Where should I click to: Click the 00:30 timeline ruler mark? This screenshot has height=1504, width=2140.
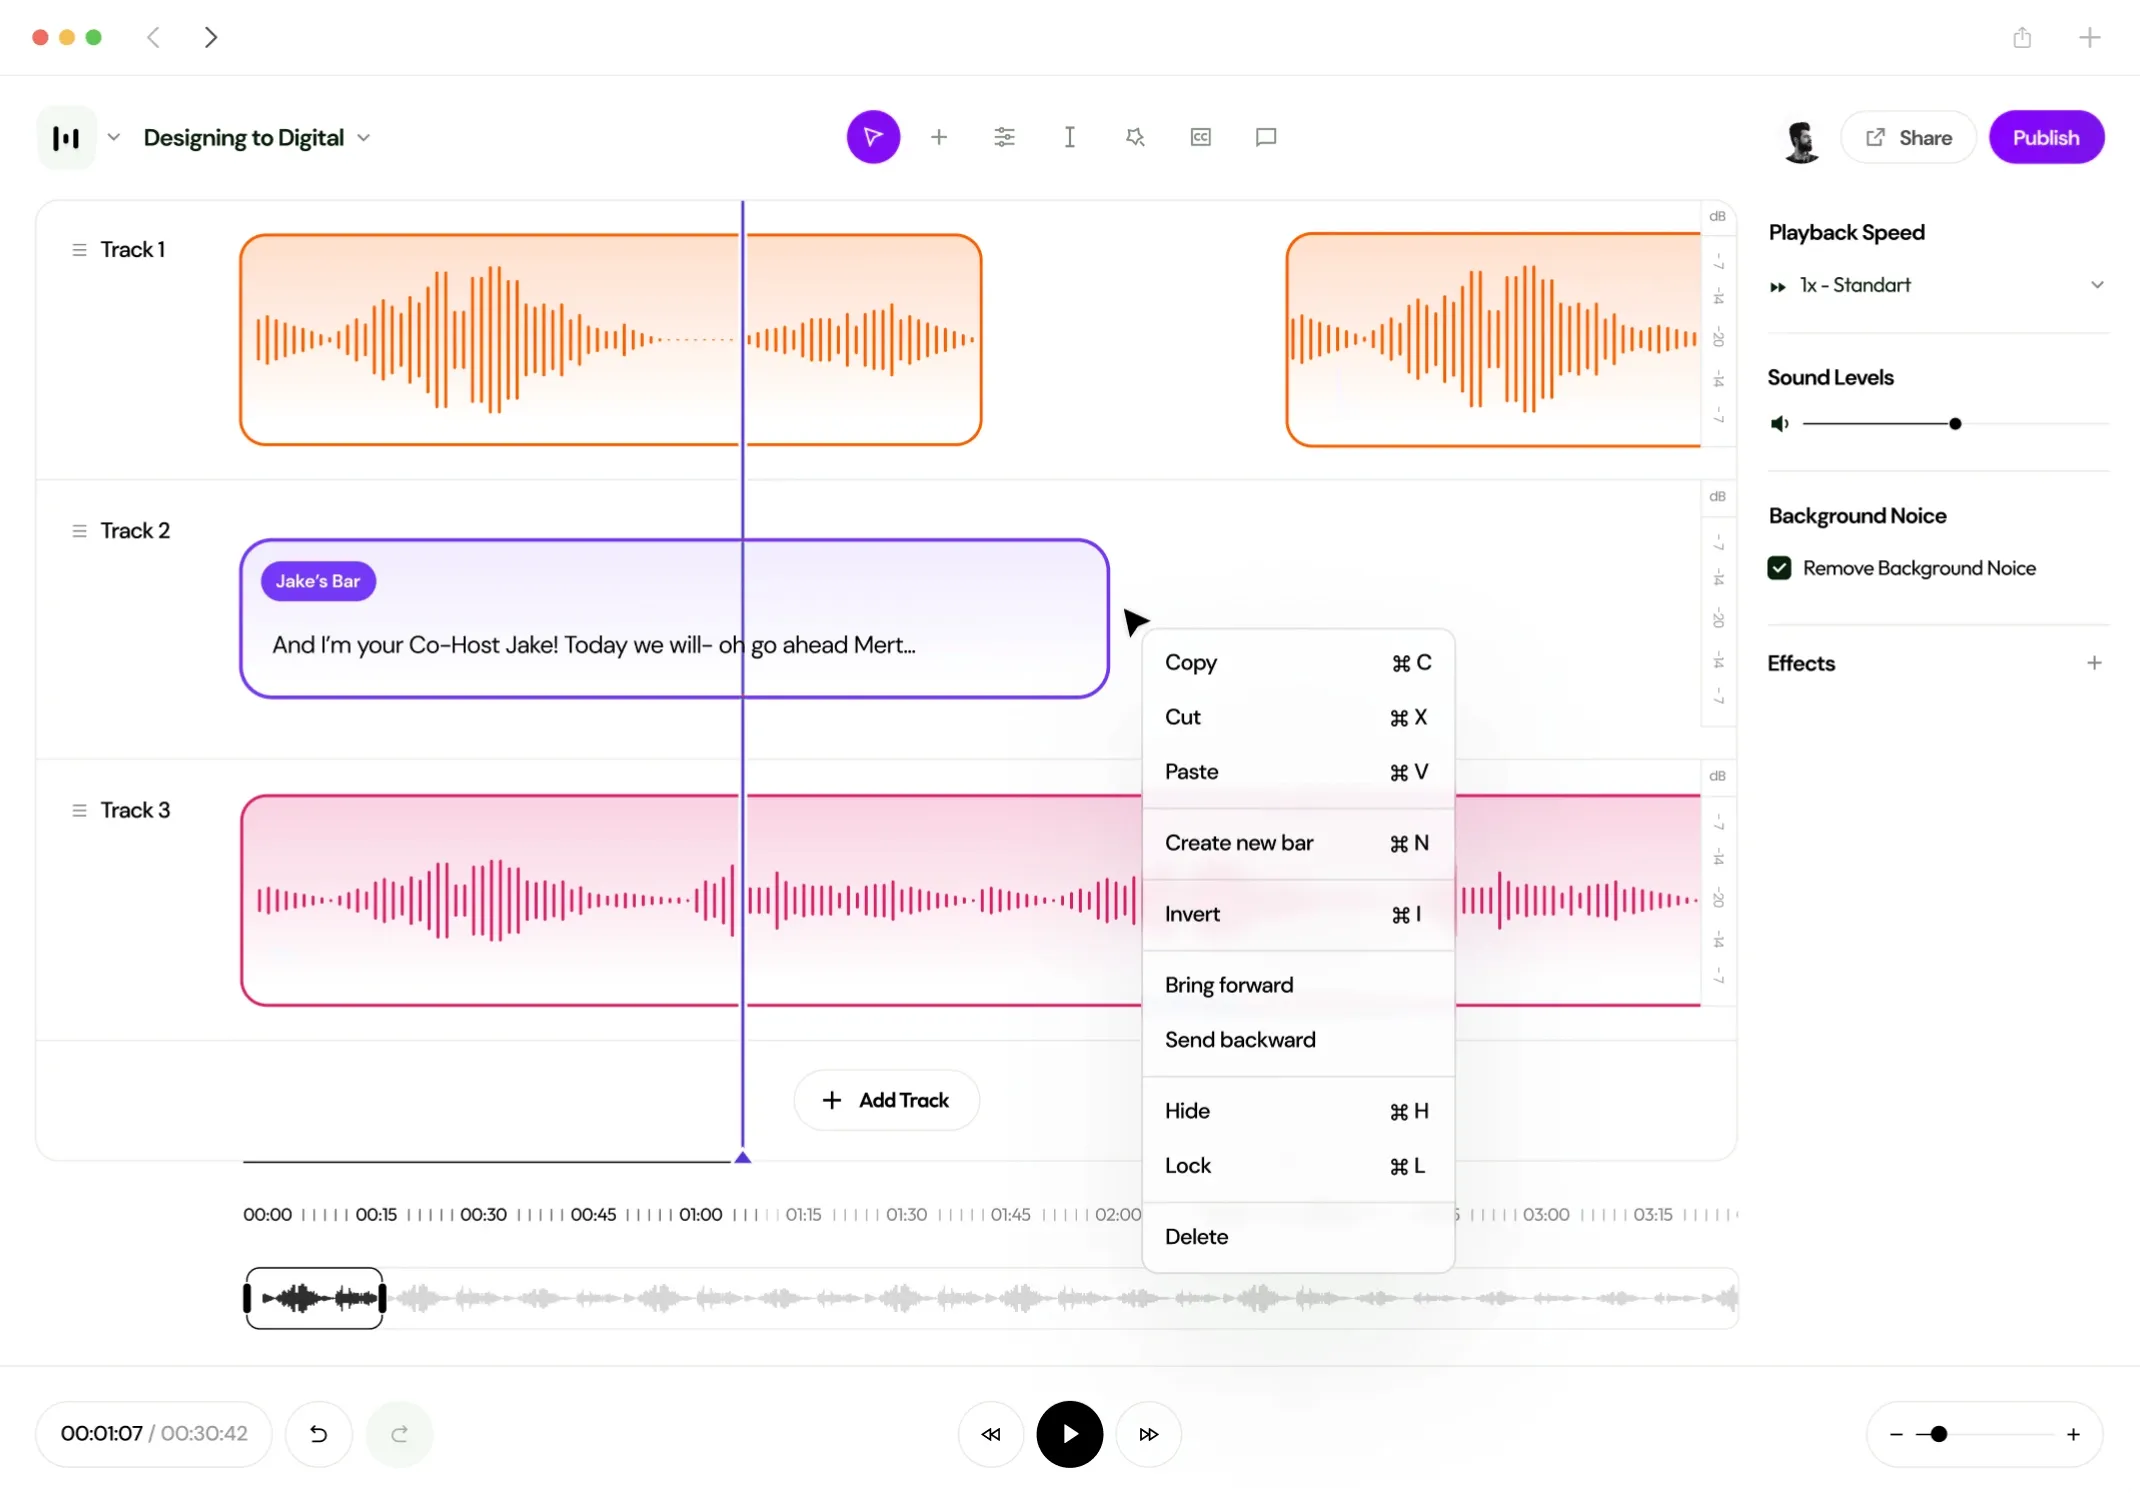[x=483, y=1215]
